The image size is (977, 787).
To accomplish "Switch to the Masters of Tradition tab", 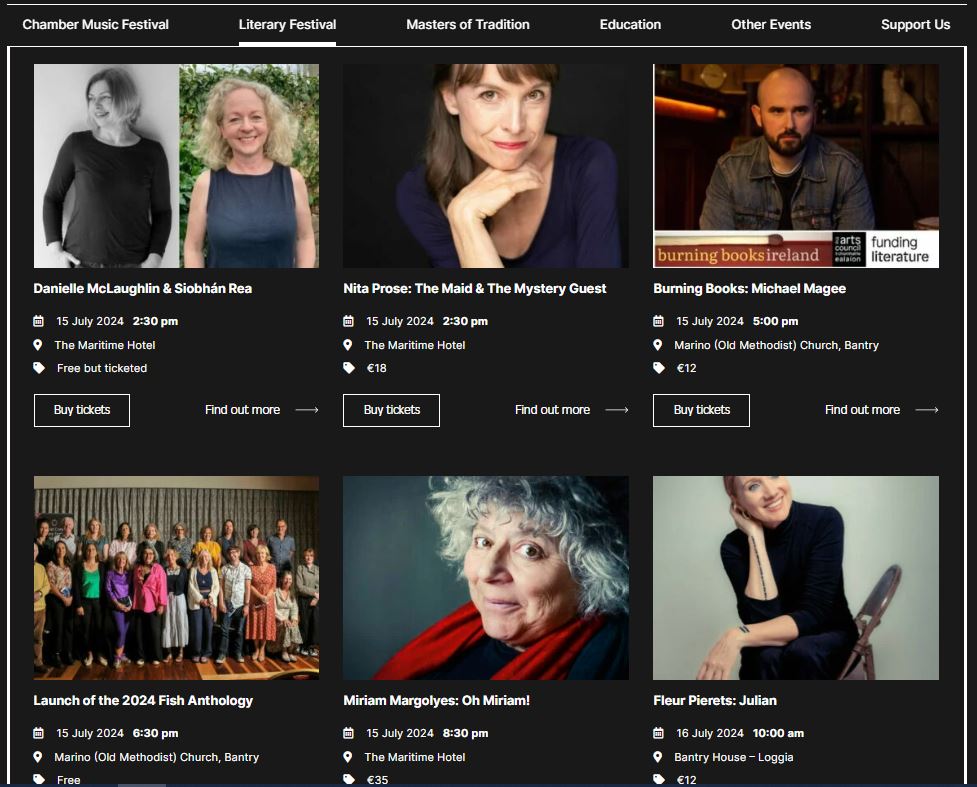I will click(x=467, y=23).
